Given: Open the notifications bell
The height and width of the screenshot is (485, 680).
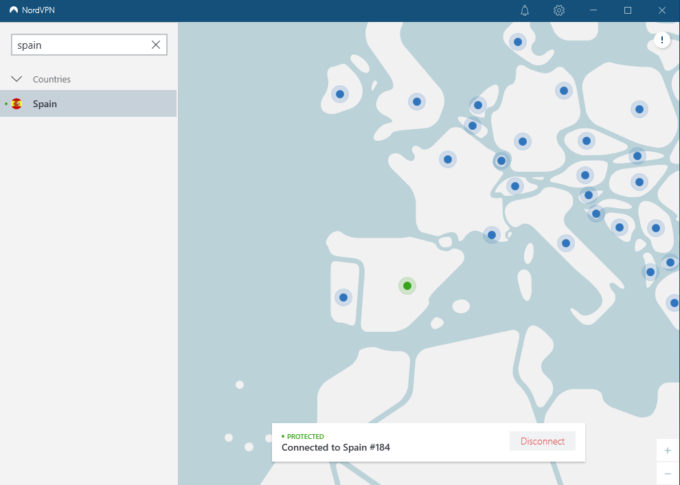Looking at the screenshot, I should pyautogui.click(x=525, y=11).
